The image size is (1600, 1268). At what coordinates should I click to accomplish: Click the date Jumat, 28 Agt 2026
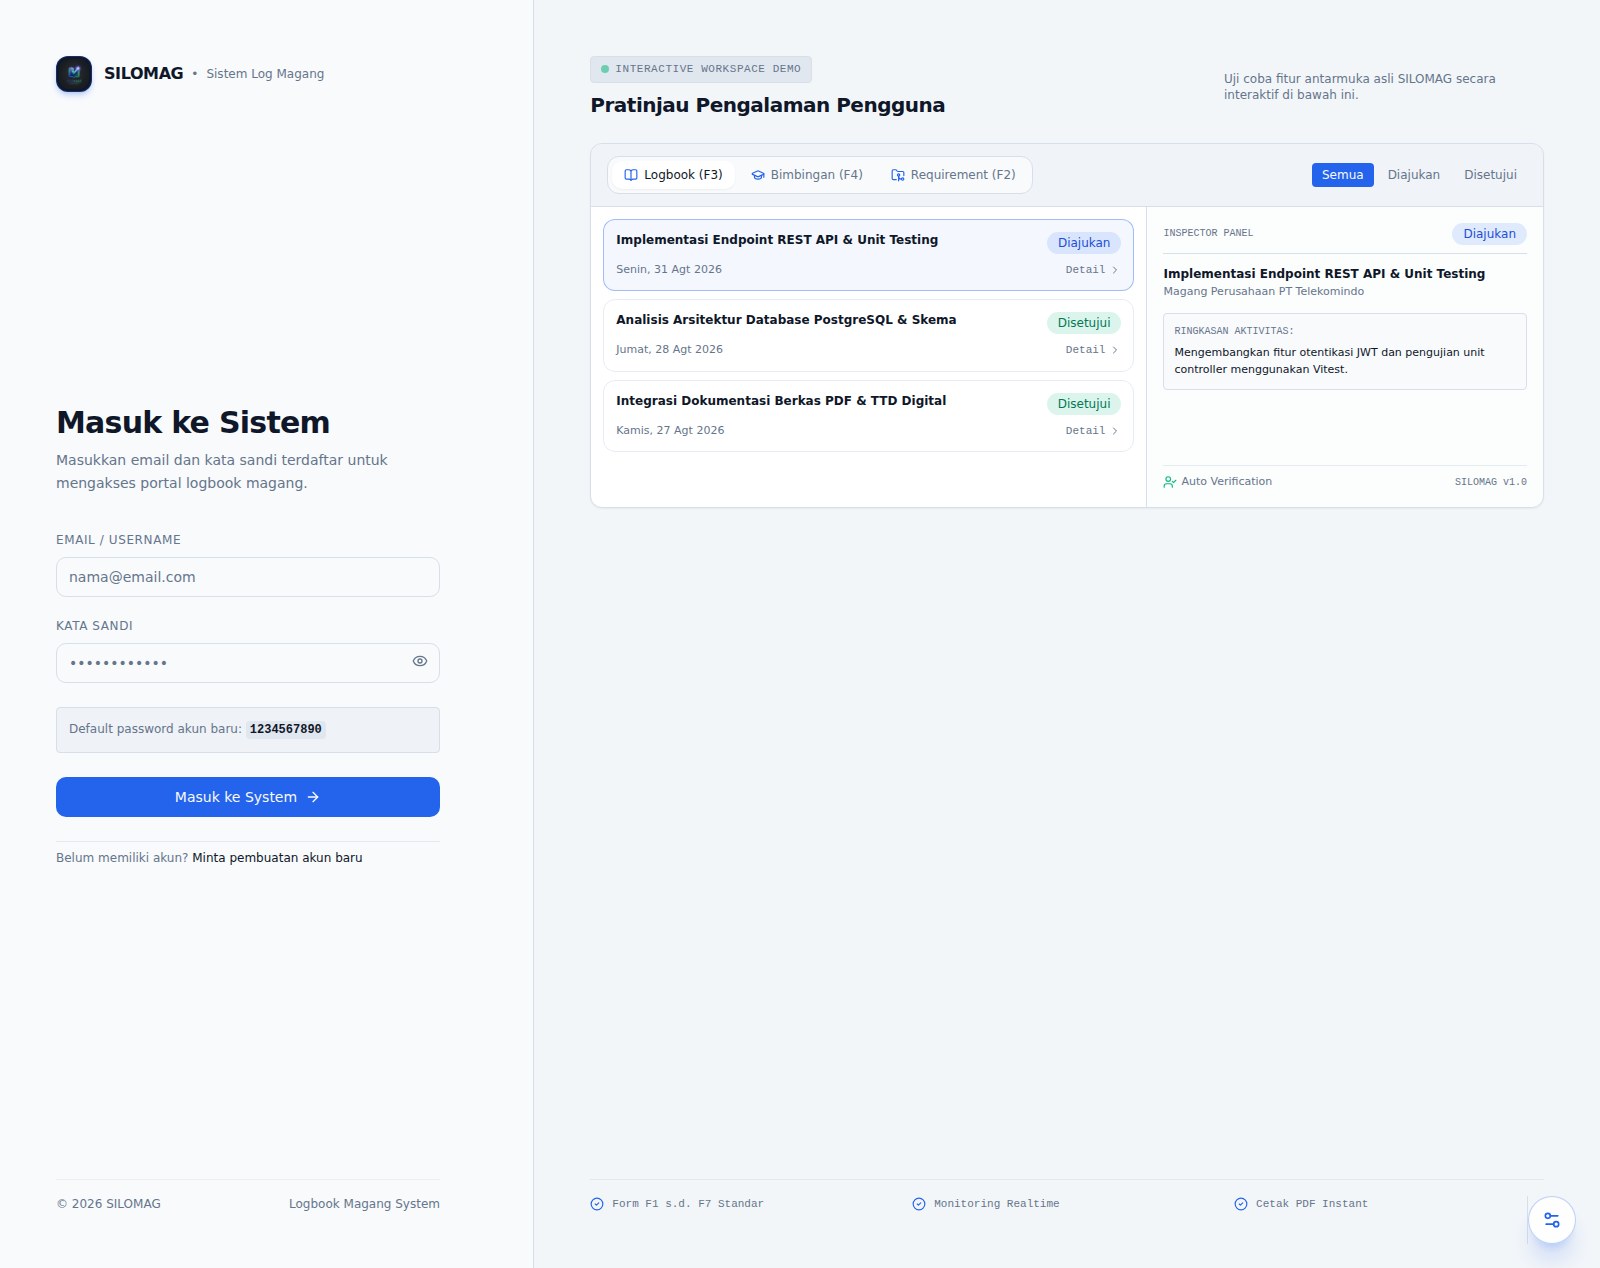(669, 350)
